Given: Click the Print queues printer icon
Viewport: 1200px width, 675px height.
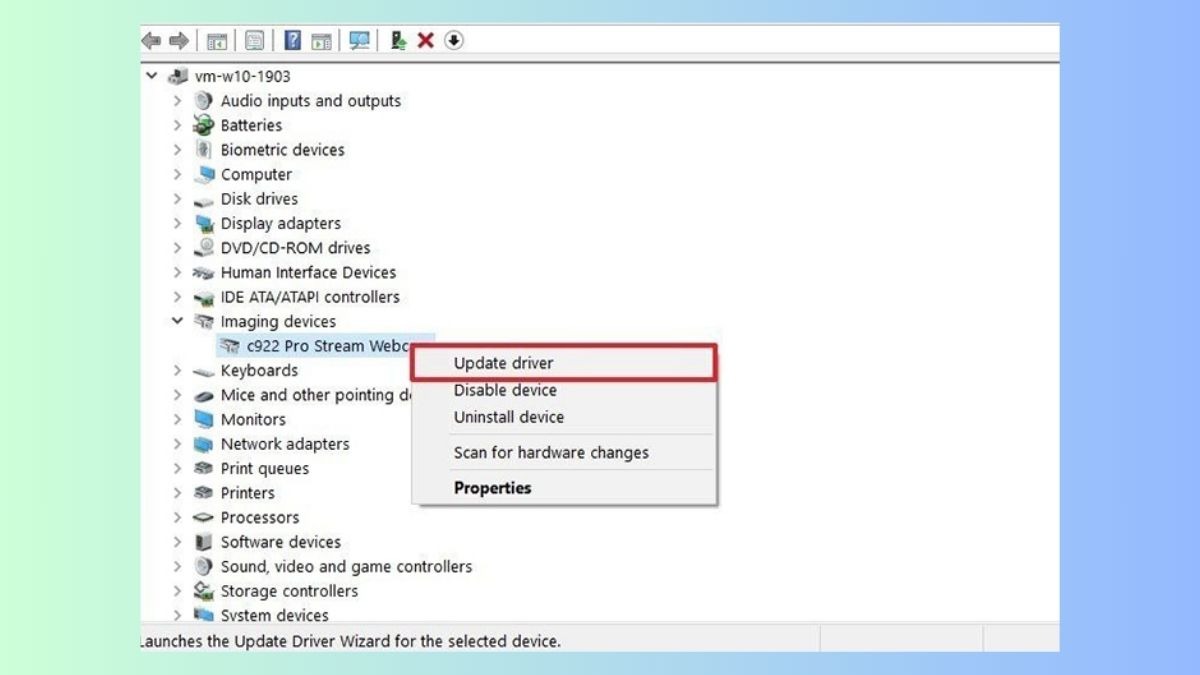Looking at the screenshot, I should coord(203,468).
